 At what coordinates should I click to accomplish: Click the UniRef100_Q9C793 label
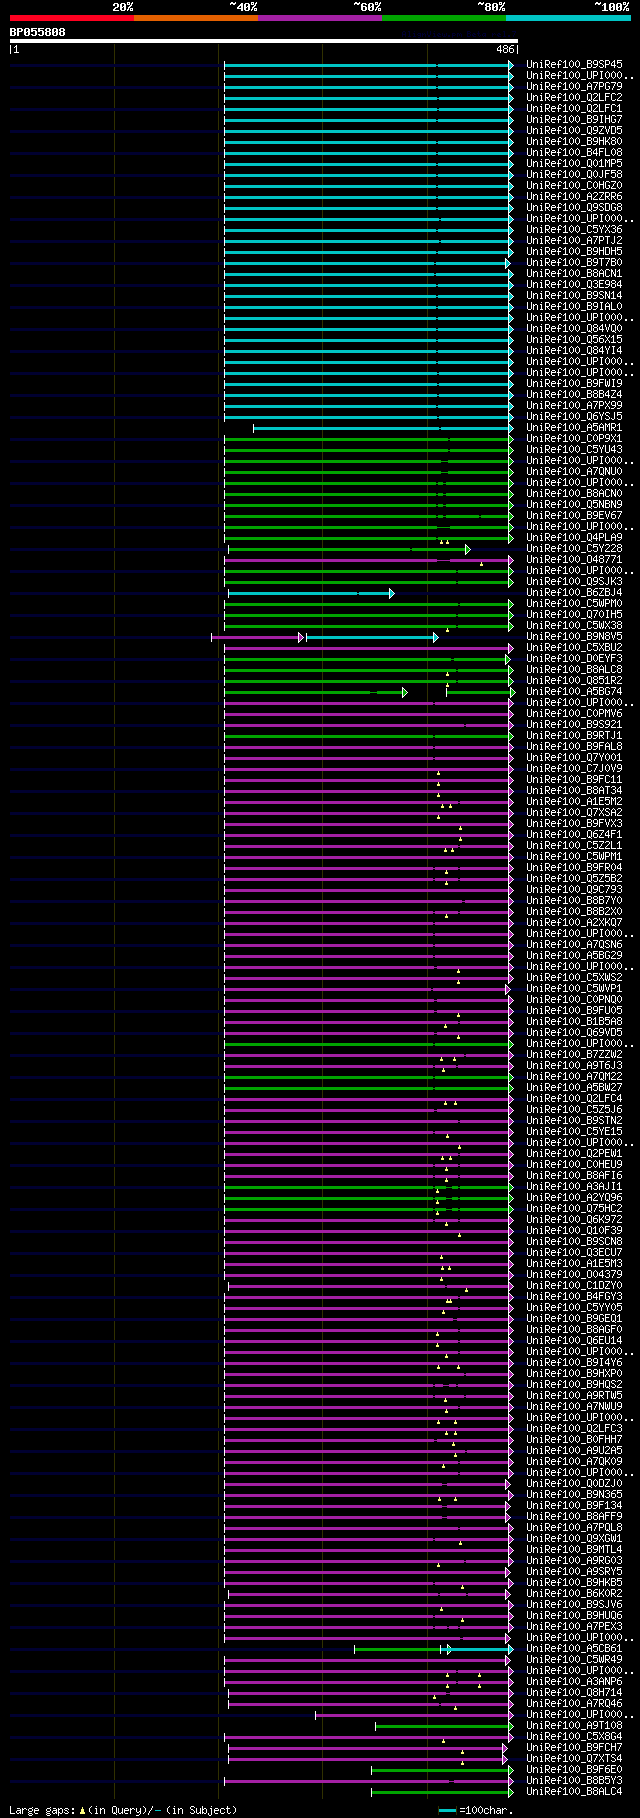click(x=574, y=889)
